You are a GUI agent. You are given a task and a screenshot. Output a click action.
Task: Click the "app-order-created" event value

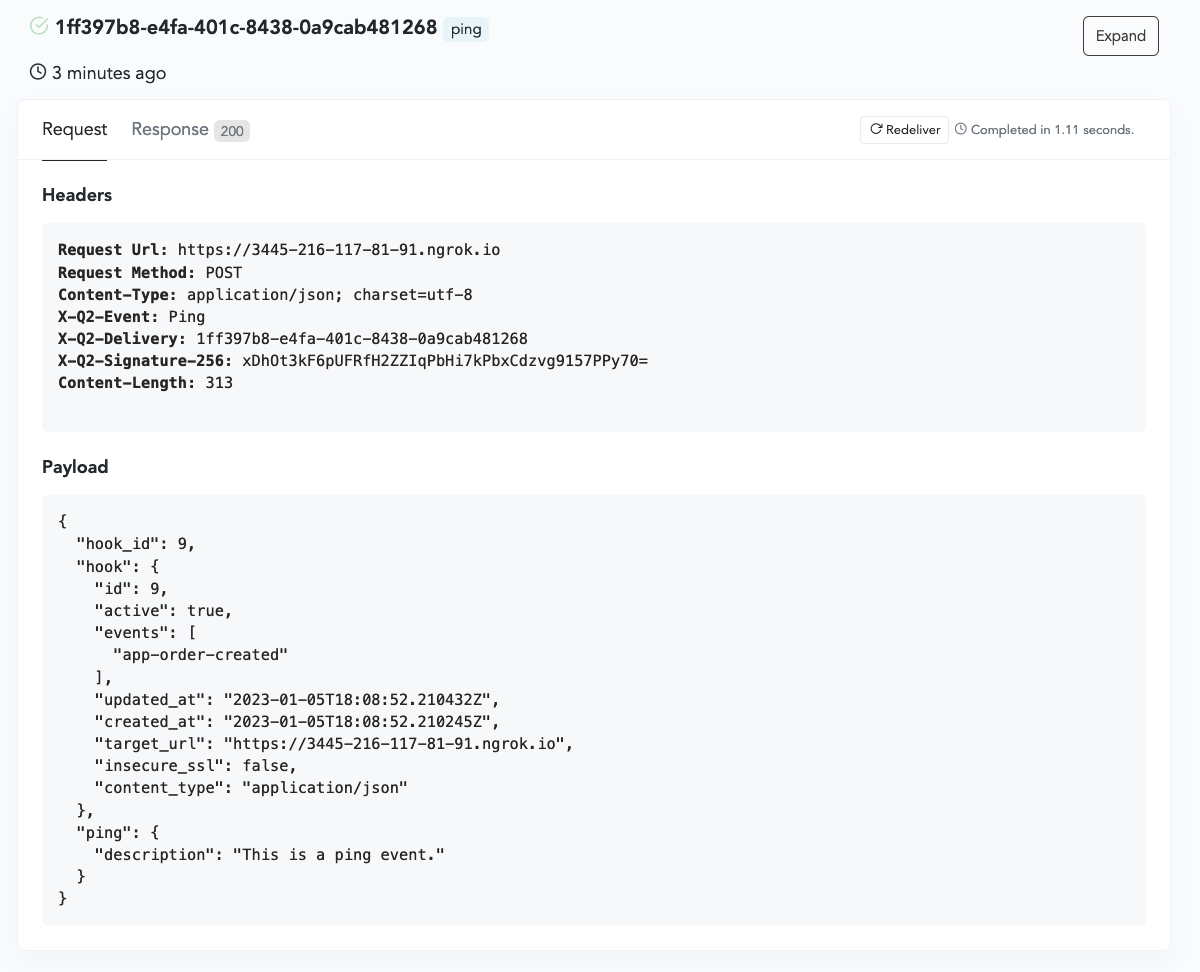click(201, 655)
